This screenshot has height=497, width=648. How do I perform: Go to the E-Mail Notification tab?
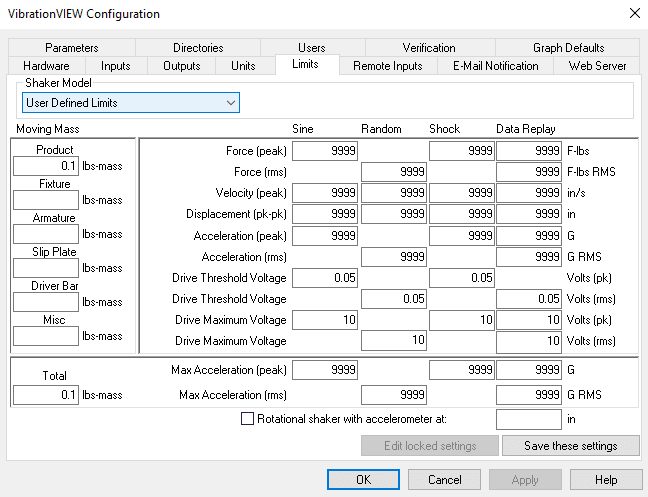click(x=496, y=66)
